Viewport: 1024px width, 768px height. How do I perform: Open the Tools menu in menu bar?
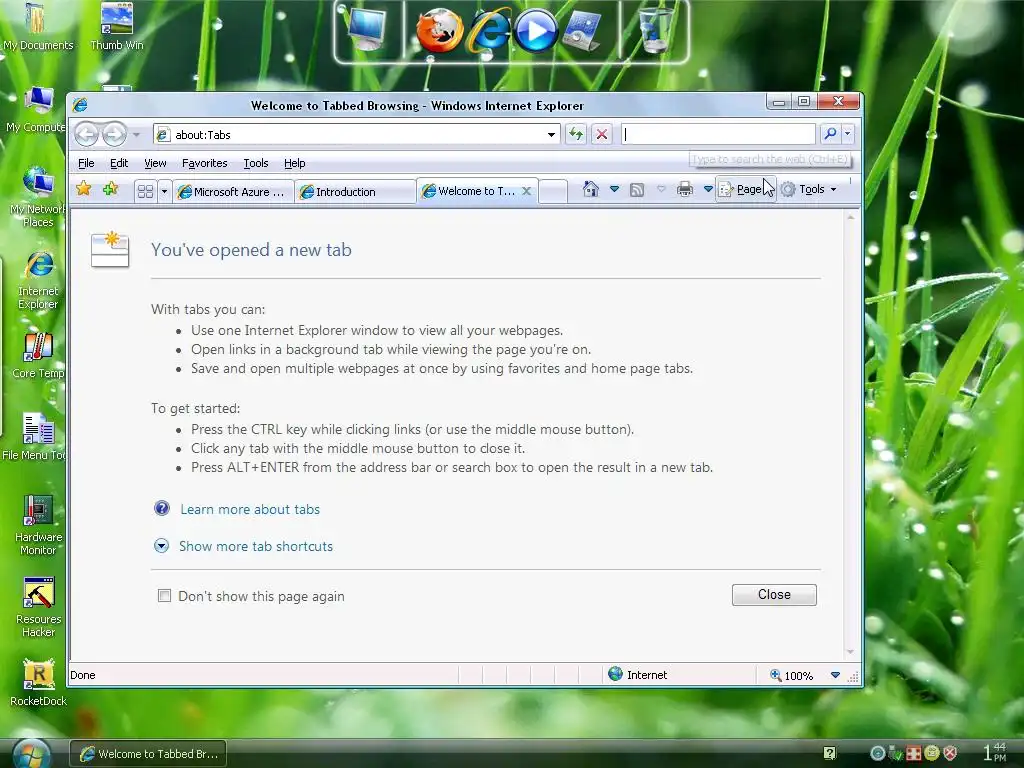pyautogui.click(x=255, y=163)
